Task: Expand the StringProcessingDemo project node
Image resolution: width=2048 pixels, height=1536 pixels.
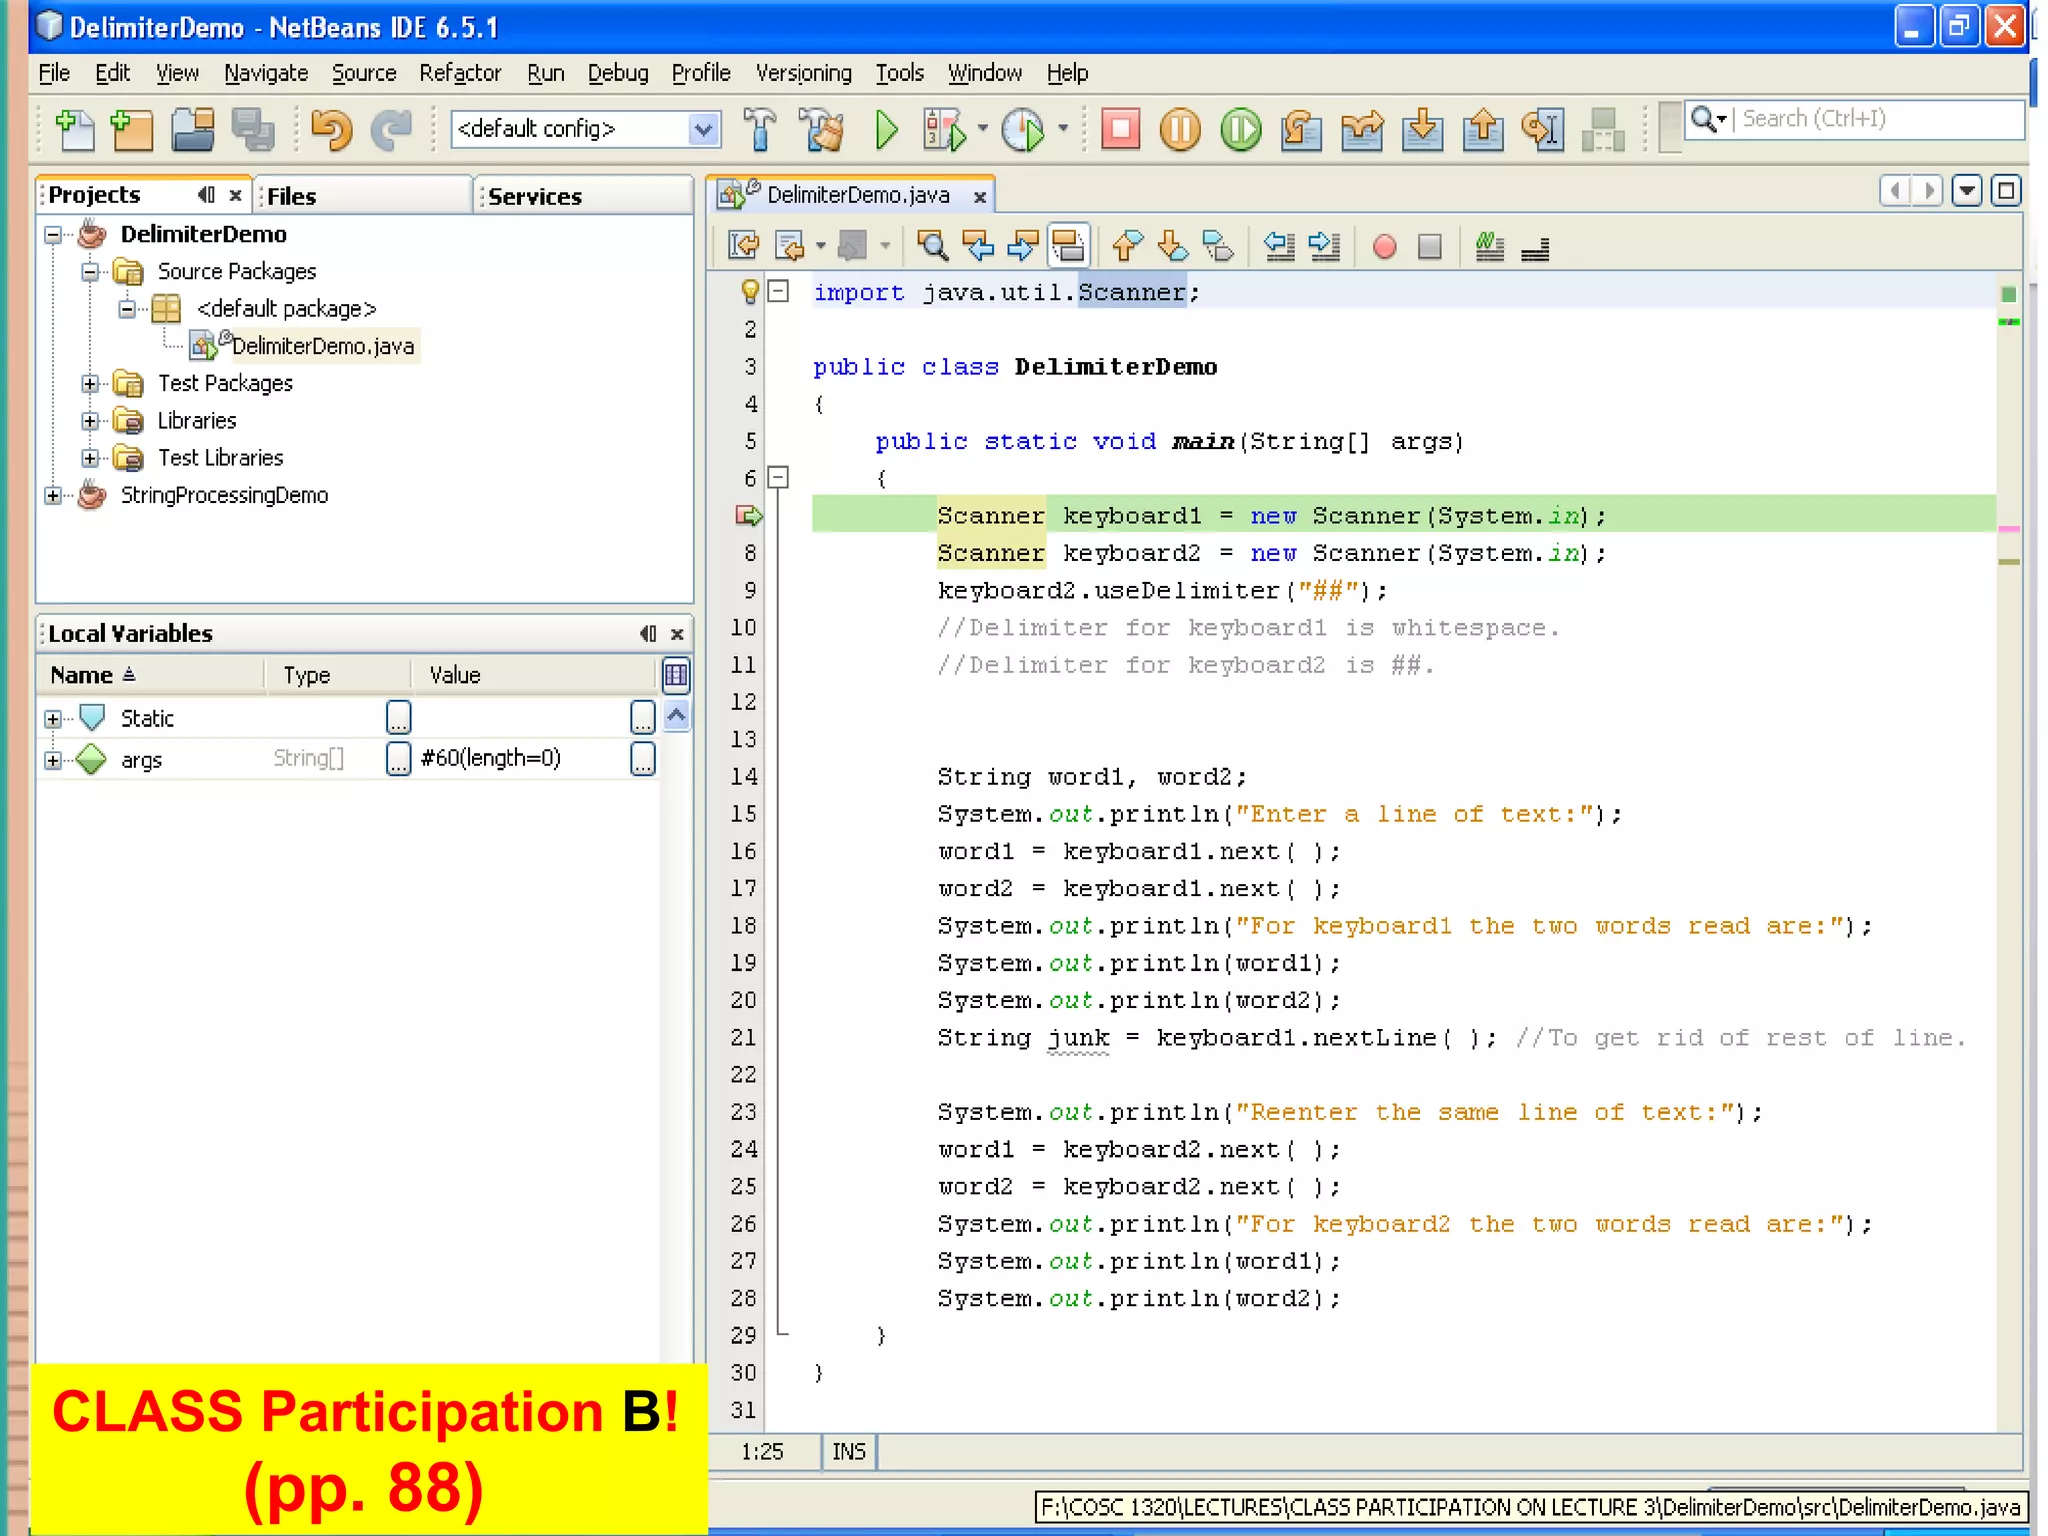Action: (53, 495)
